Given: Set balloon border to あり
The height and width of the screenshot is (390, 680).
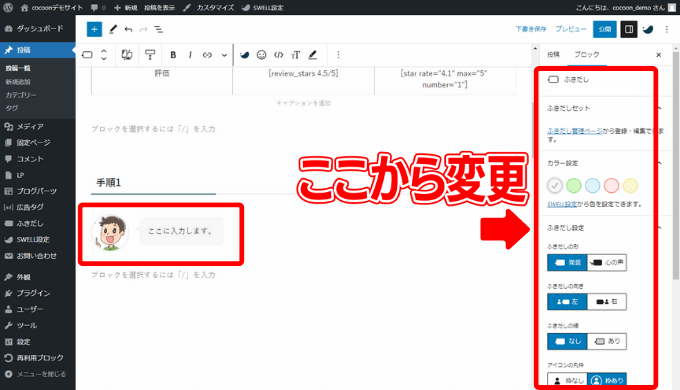Looking at the screenshot, I should [x=607, y=341].
